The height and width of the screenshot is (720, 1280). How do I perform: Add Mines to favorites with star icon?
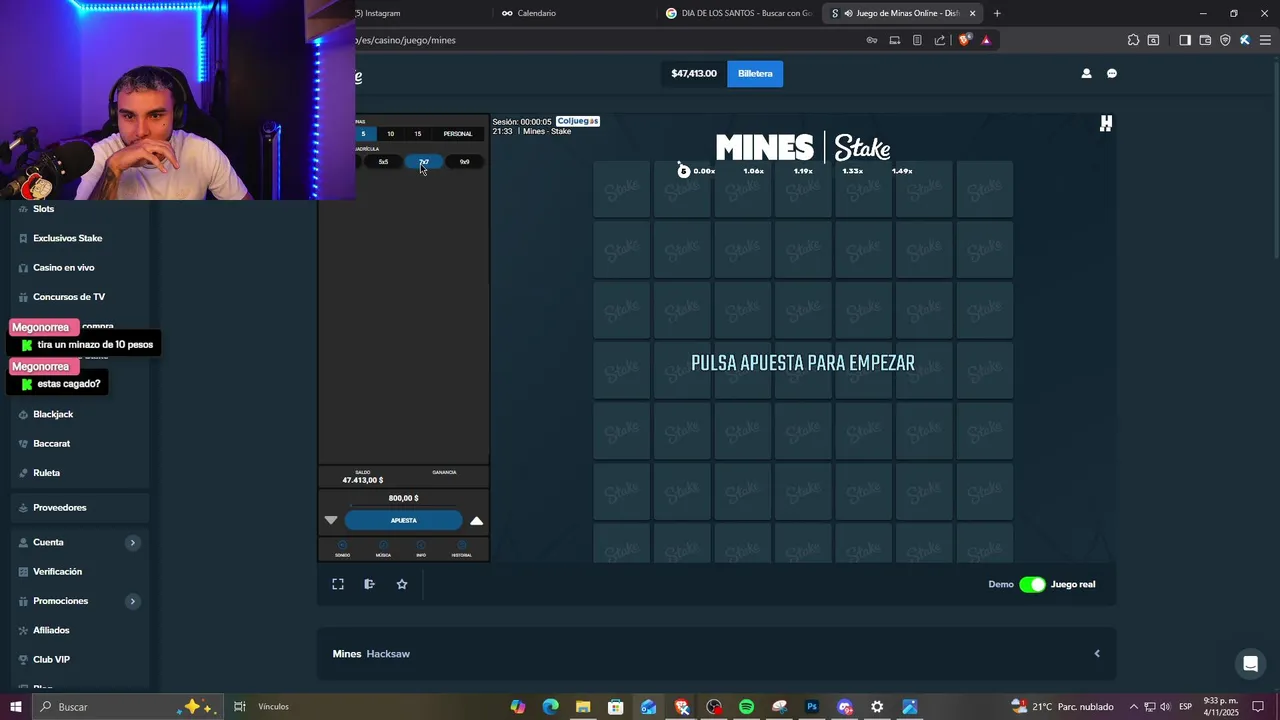[402, 584]
